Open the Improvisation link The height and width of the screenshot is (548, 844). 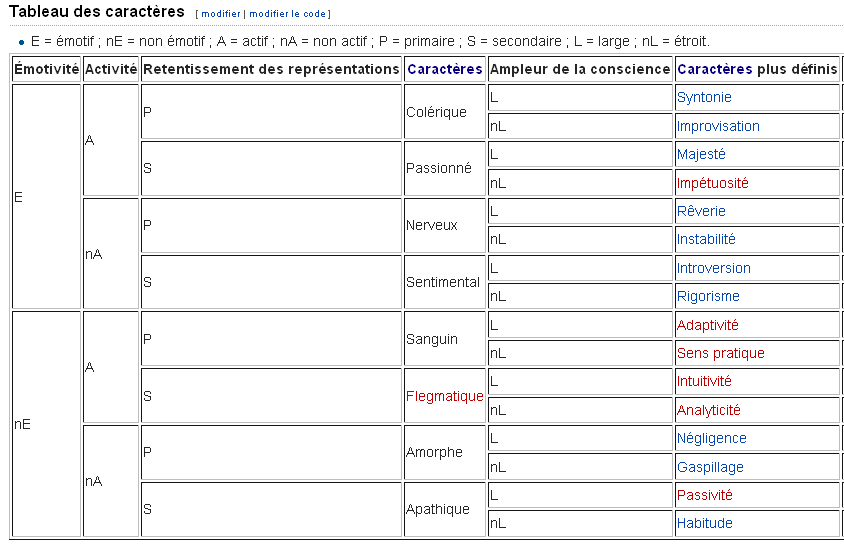coord(718,127)
